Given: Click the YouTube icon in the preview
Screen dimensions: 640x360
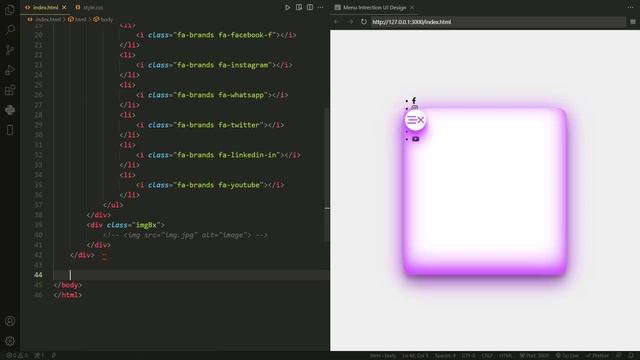Looking at the screenshot, I should [416, 139].
